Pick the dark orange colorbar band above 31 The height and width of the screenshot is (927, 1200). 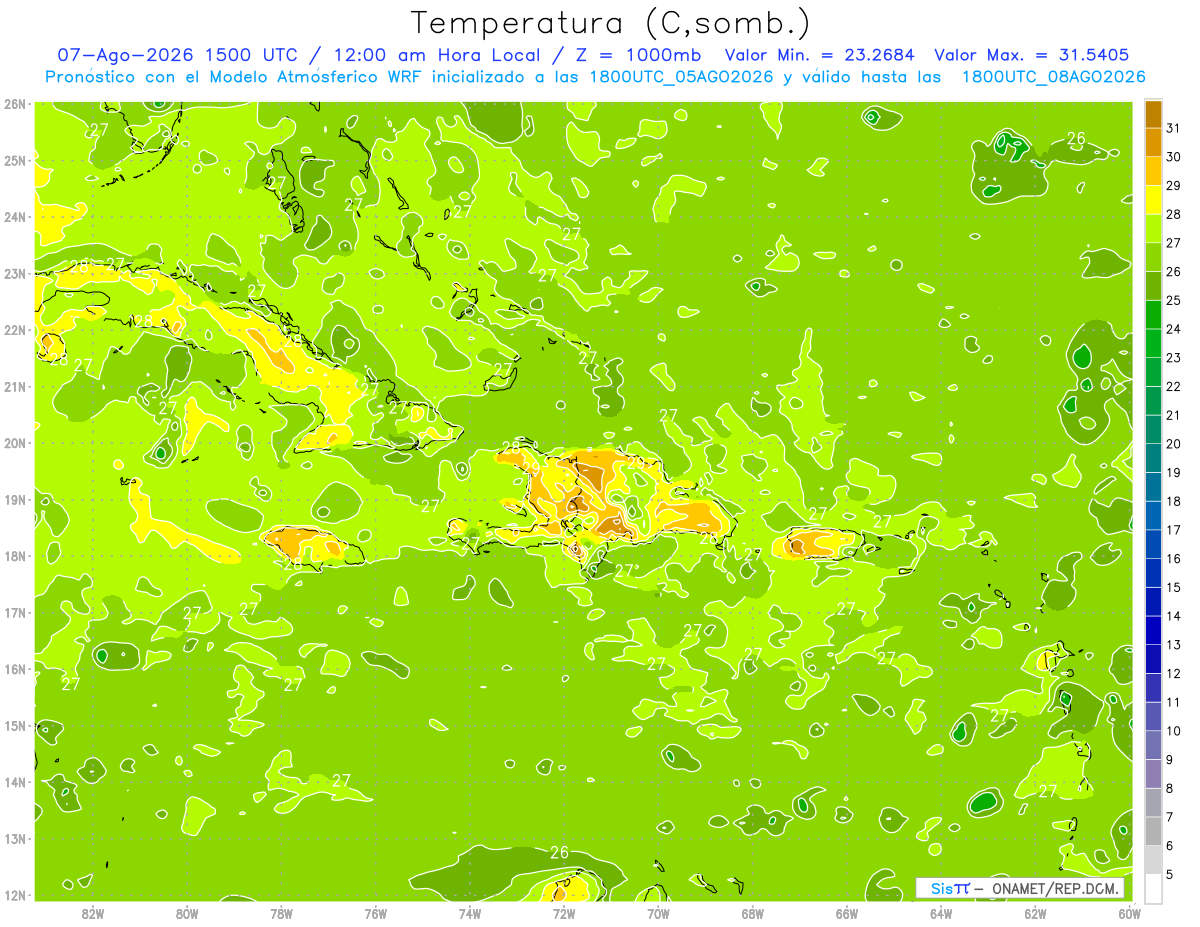[1153, 114]
